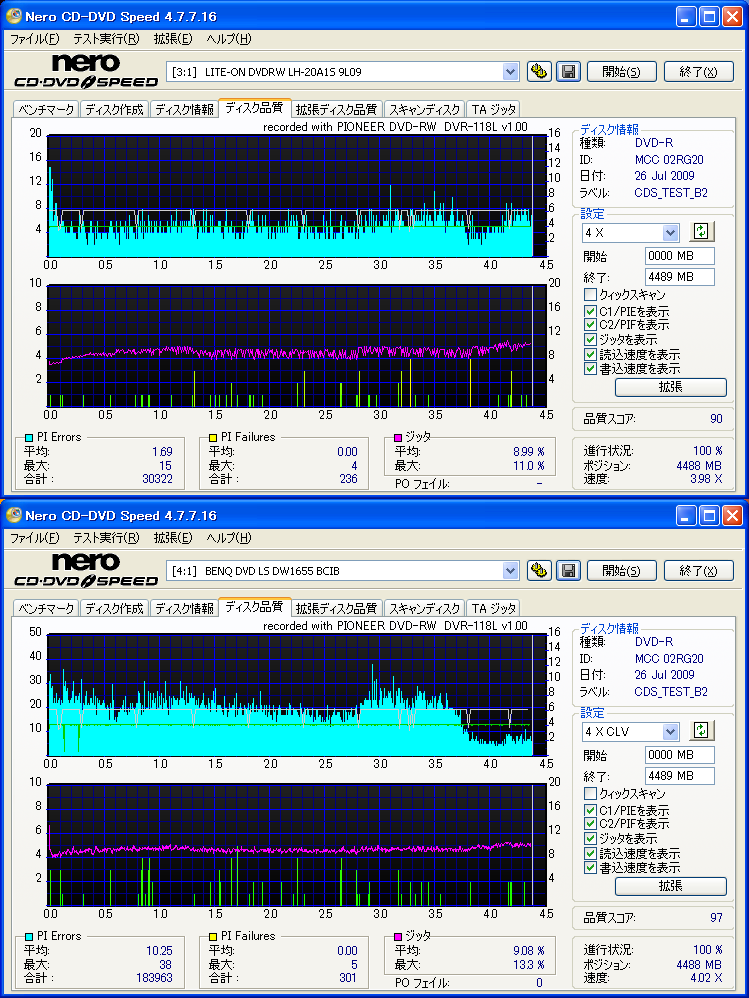
Task: Click the drive options icon in LITE-ON window
Action: click(x=539, y=71)
